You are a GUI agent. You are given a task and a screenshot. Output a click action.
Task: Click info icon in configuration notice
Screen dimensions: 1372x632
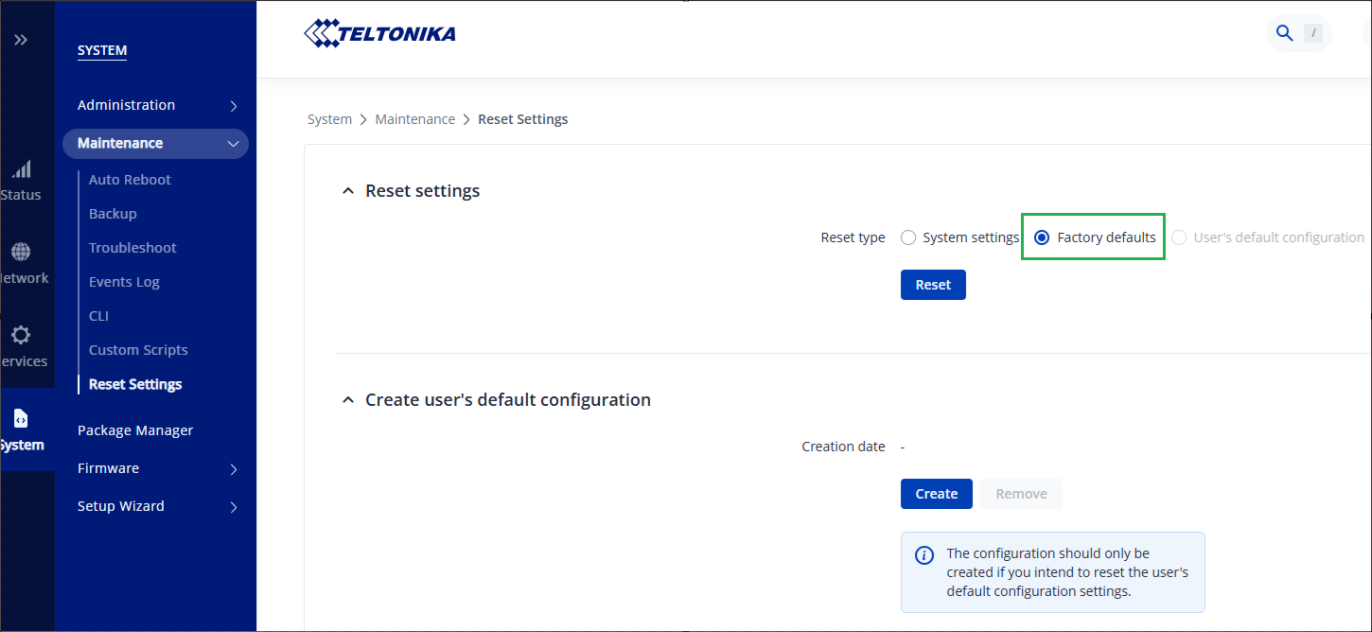tap(926, 554)
